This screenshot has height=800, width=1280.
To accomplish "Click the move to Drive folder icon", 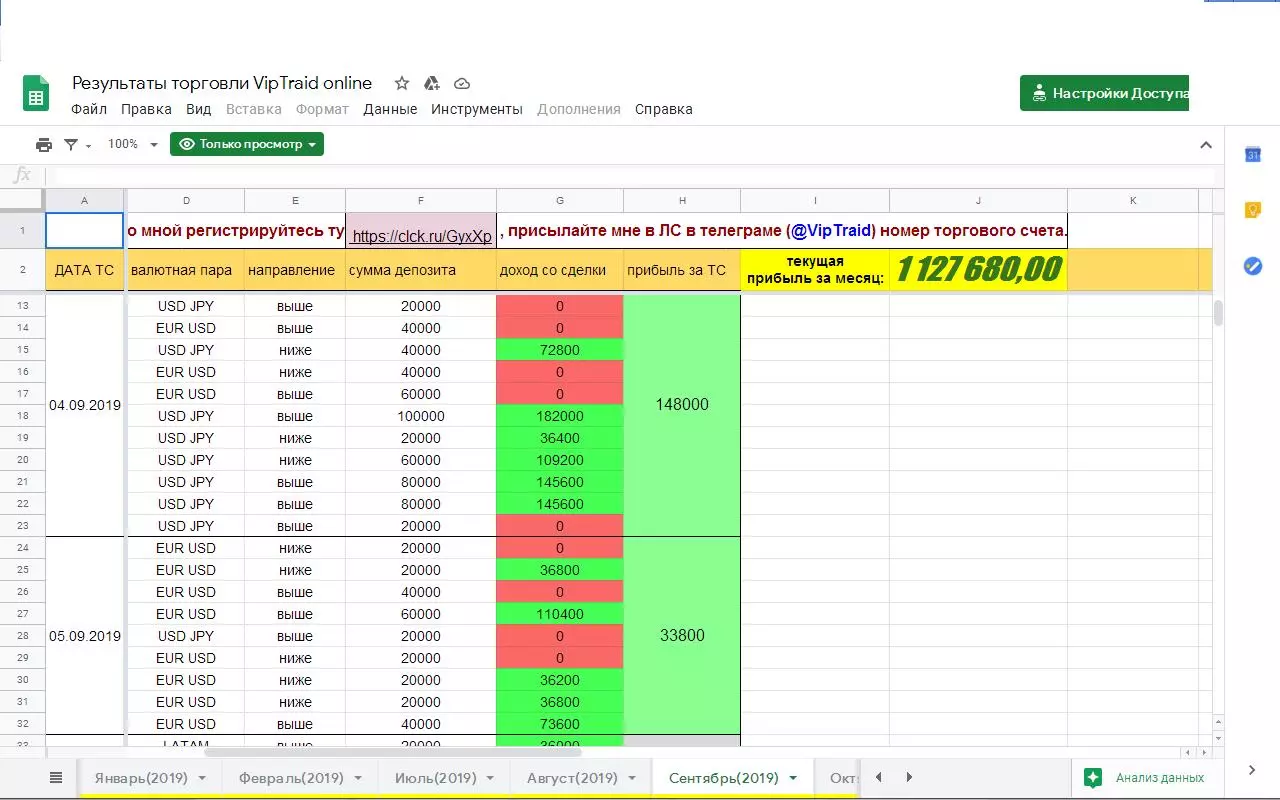I will (432, 84).
